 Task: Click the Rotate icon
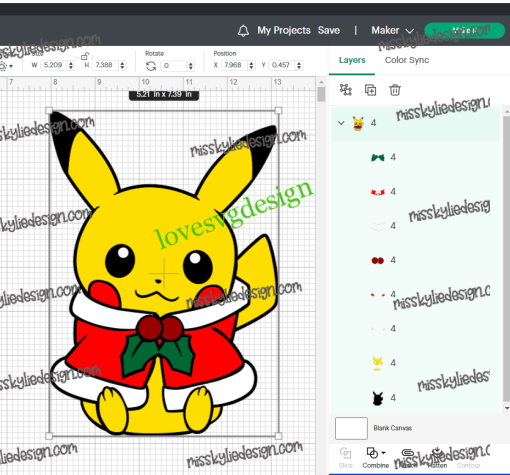(151, 66)
